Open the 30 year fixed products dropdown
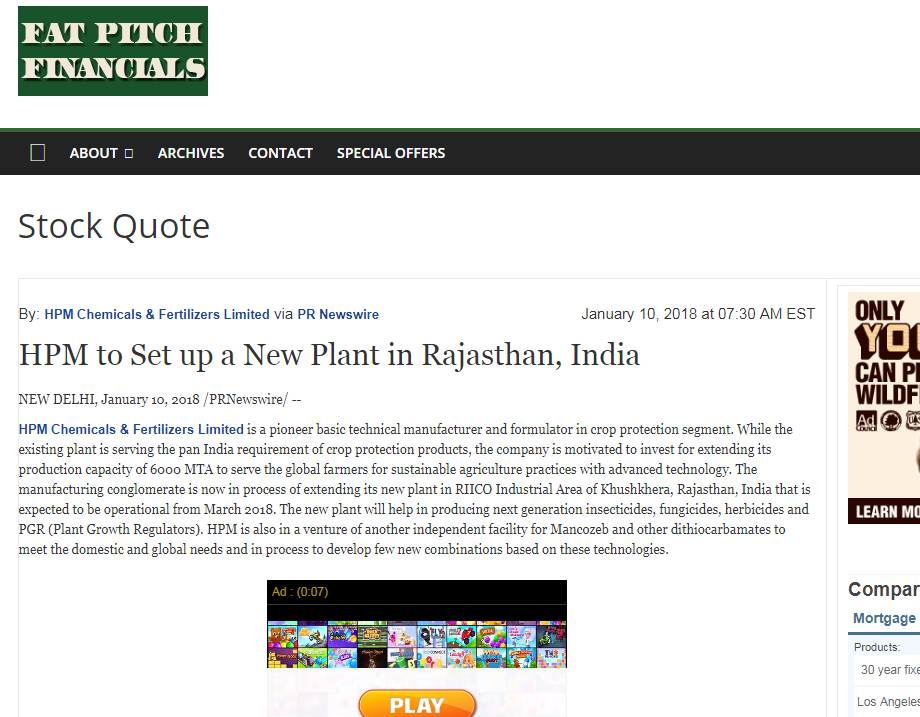 887,669
